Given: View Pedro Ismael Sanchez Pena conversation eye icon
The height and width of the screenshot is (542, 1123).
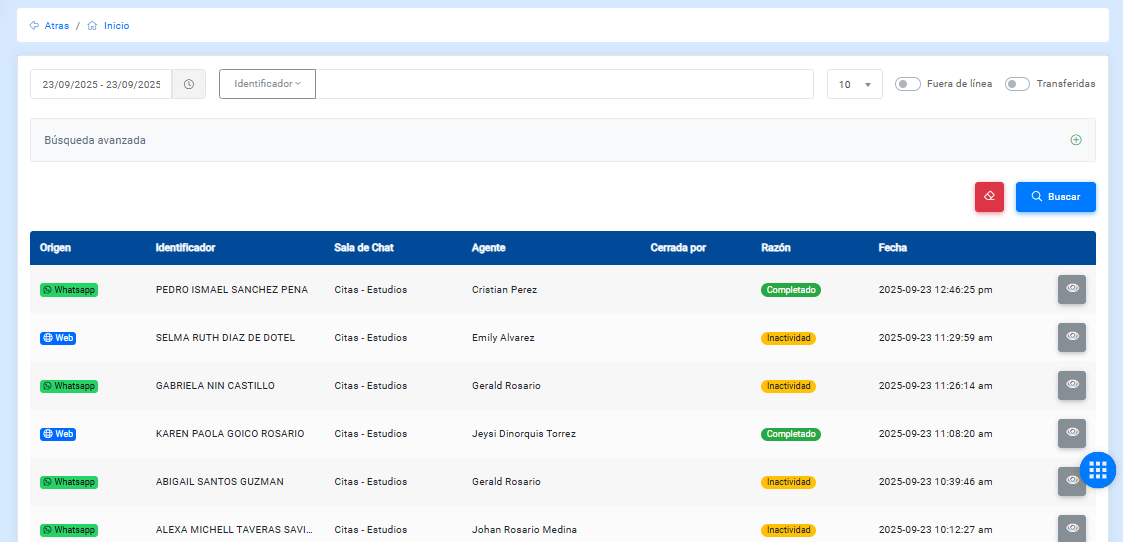Looking at the screenshot, I should click(x=1071, y=289).
